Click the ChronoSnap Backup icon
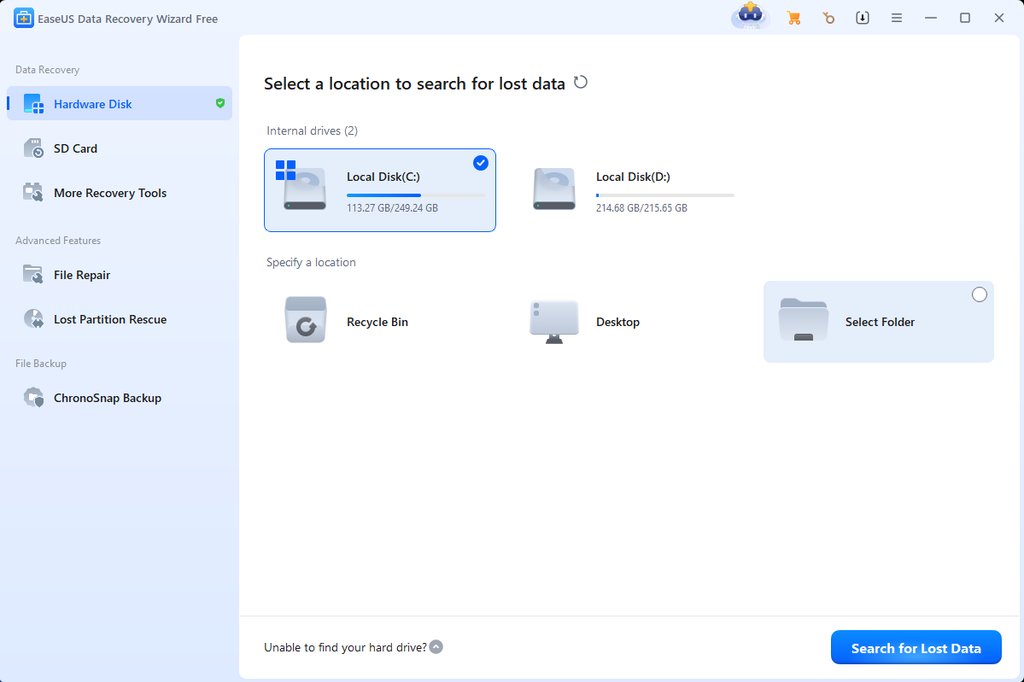Screen dimensions: 1024x682 [33, 397]
